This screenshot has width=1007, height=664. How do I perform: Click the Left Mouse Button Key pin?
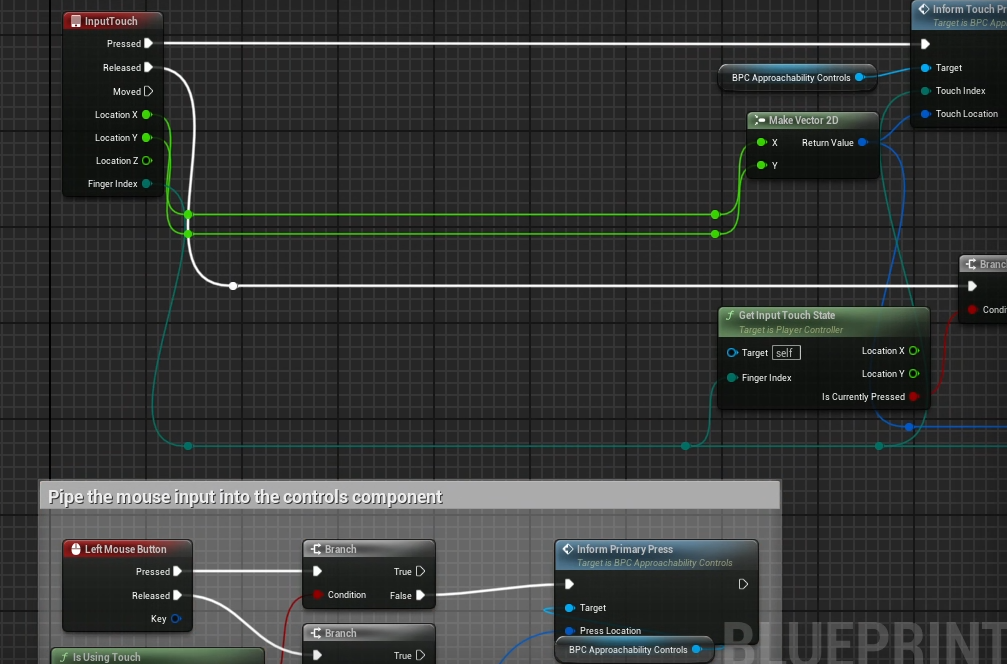click(x=176, y=619)
